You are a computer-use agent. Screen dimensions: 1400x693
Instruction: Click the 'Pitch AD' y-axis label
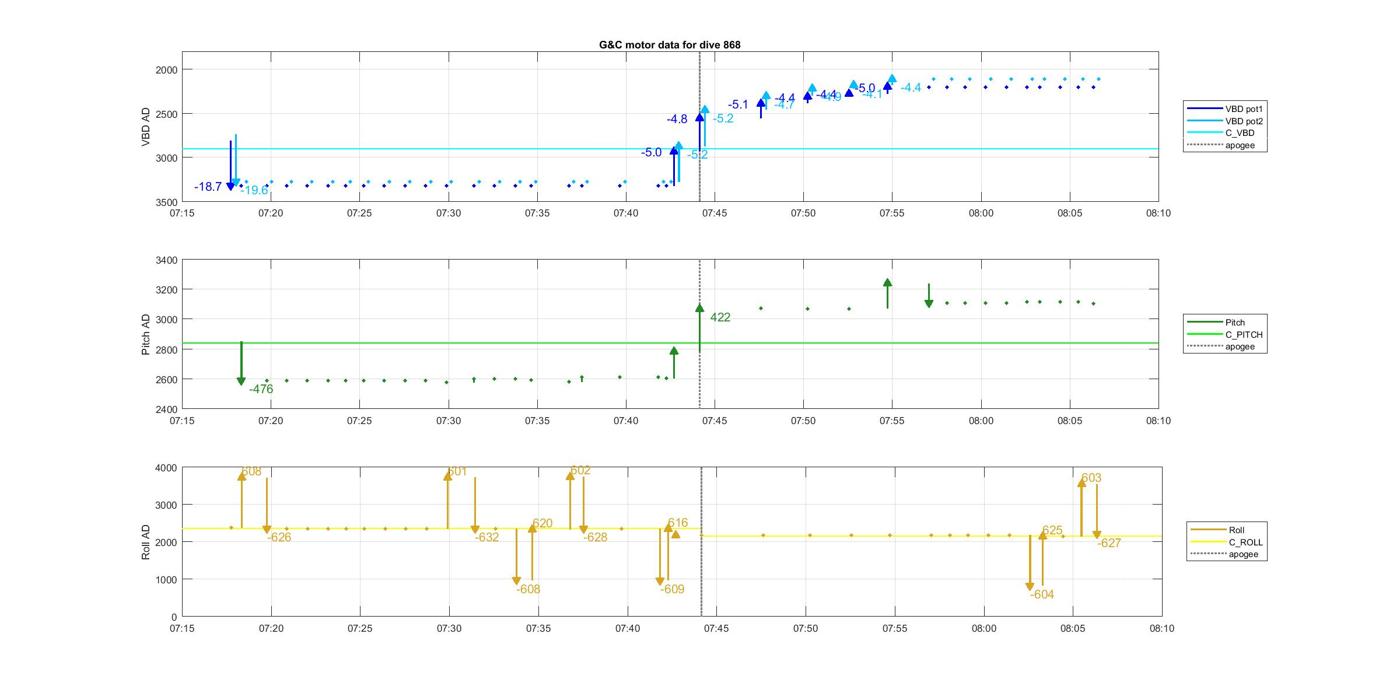coord(146,335)
